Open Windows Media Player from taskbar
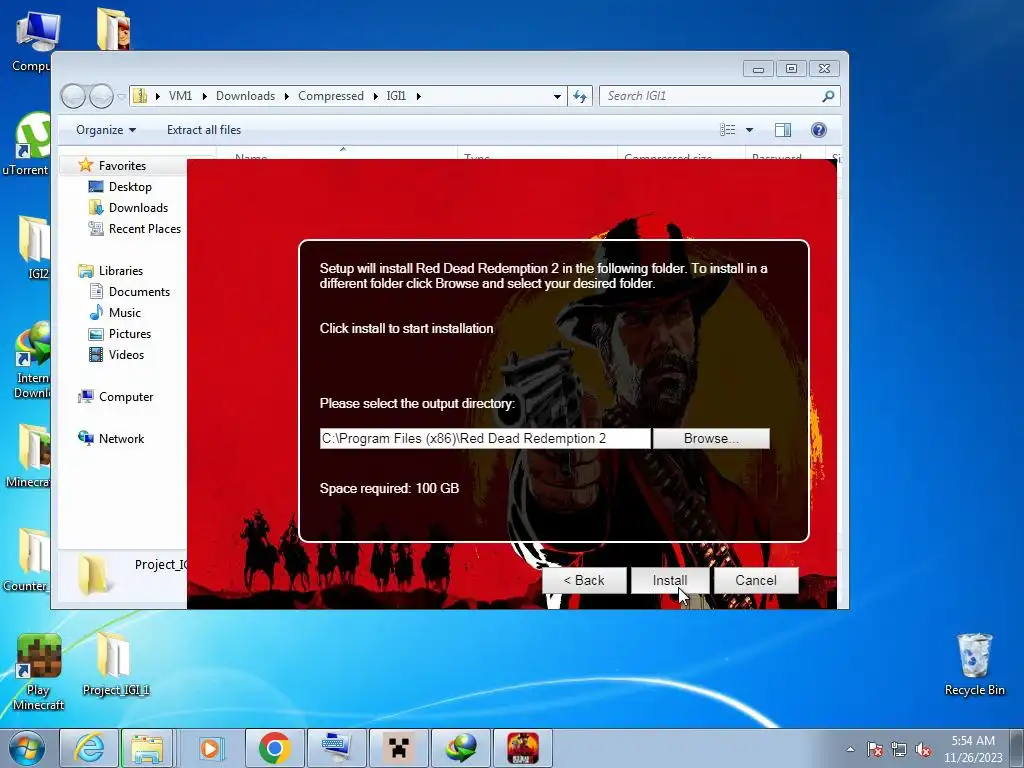 point(210,748)
